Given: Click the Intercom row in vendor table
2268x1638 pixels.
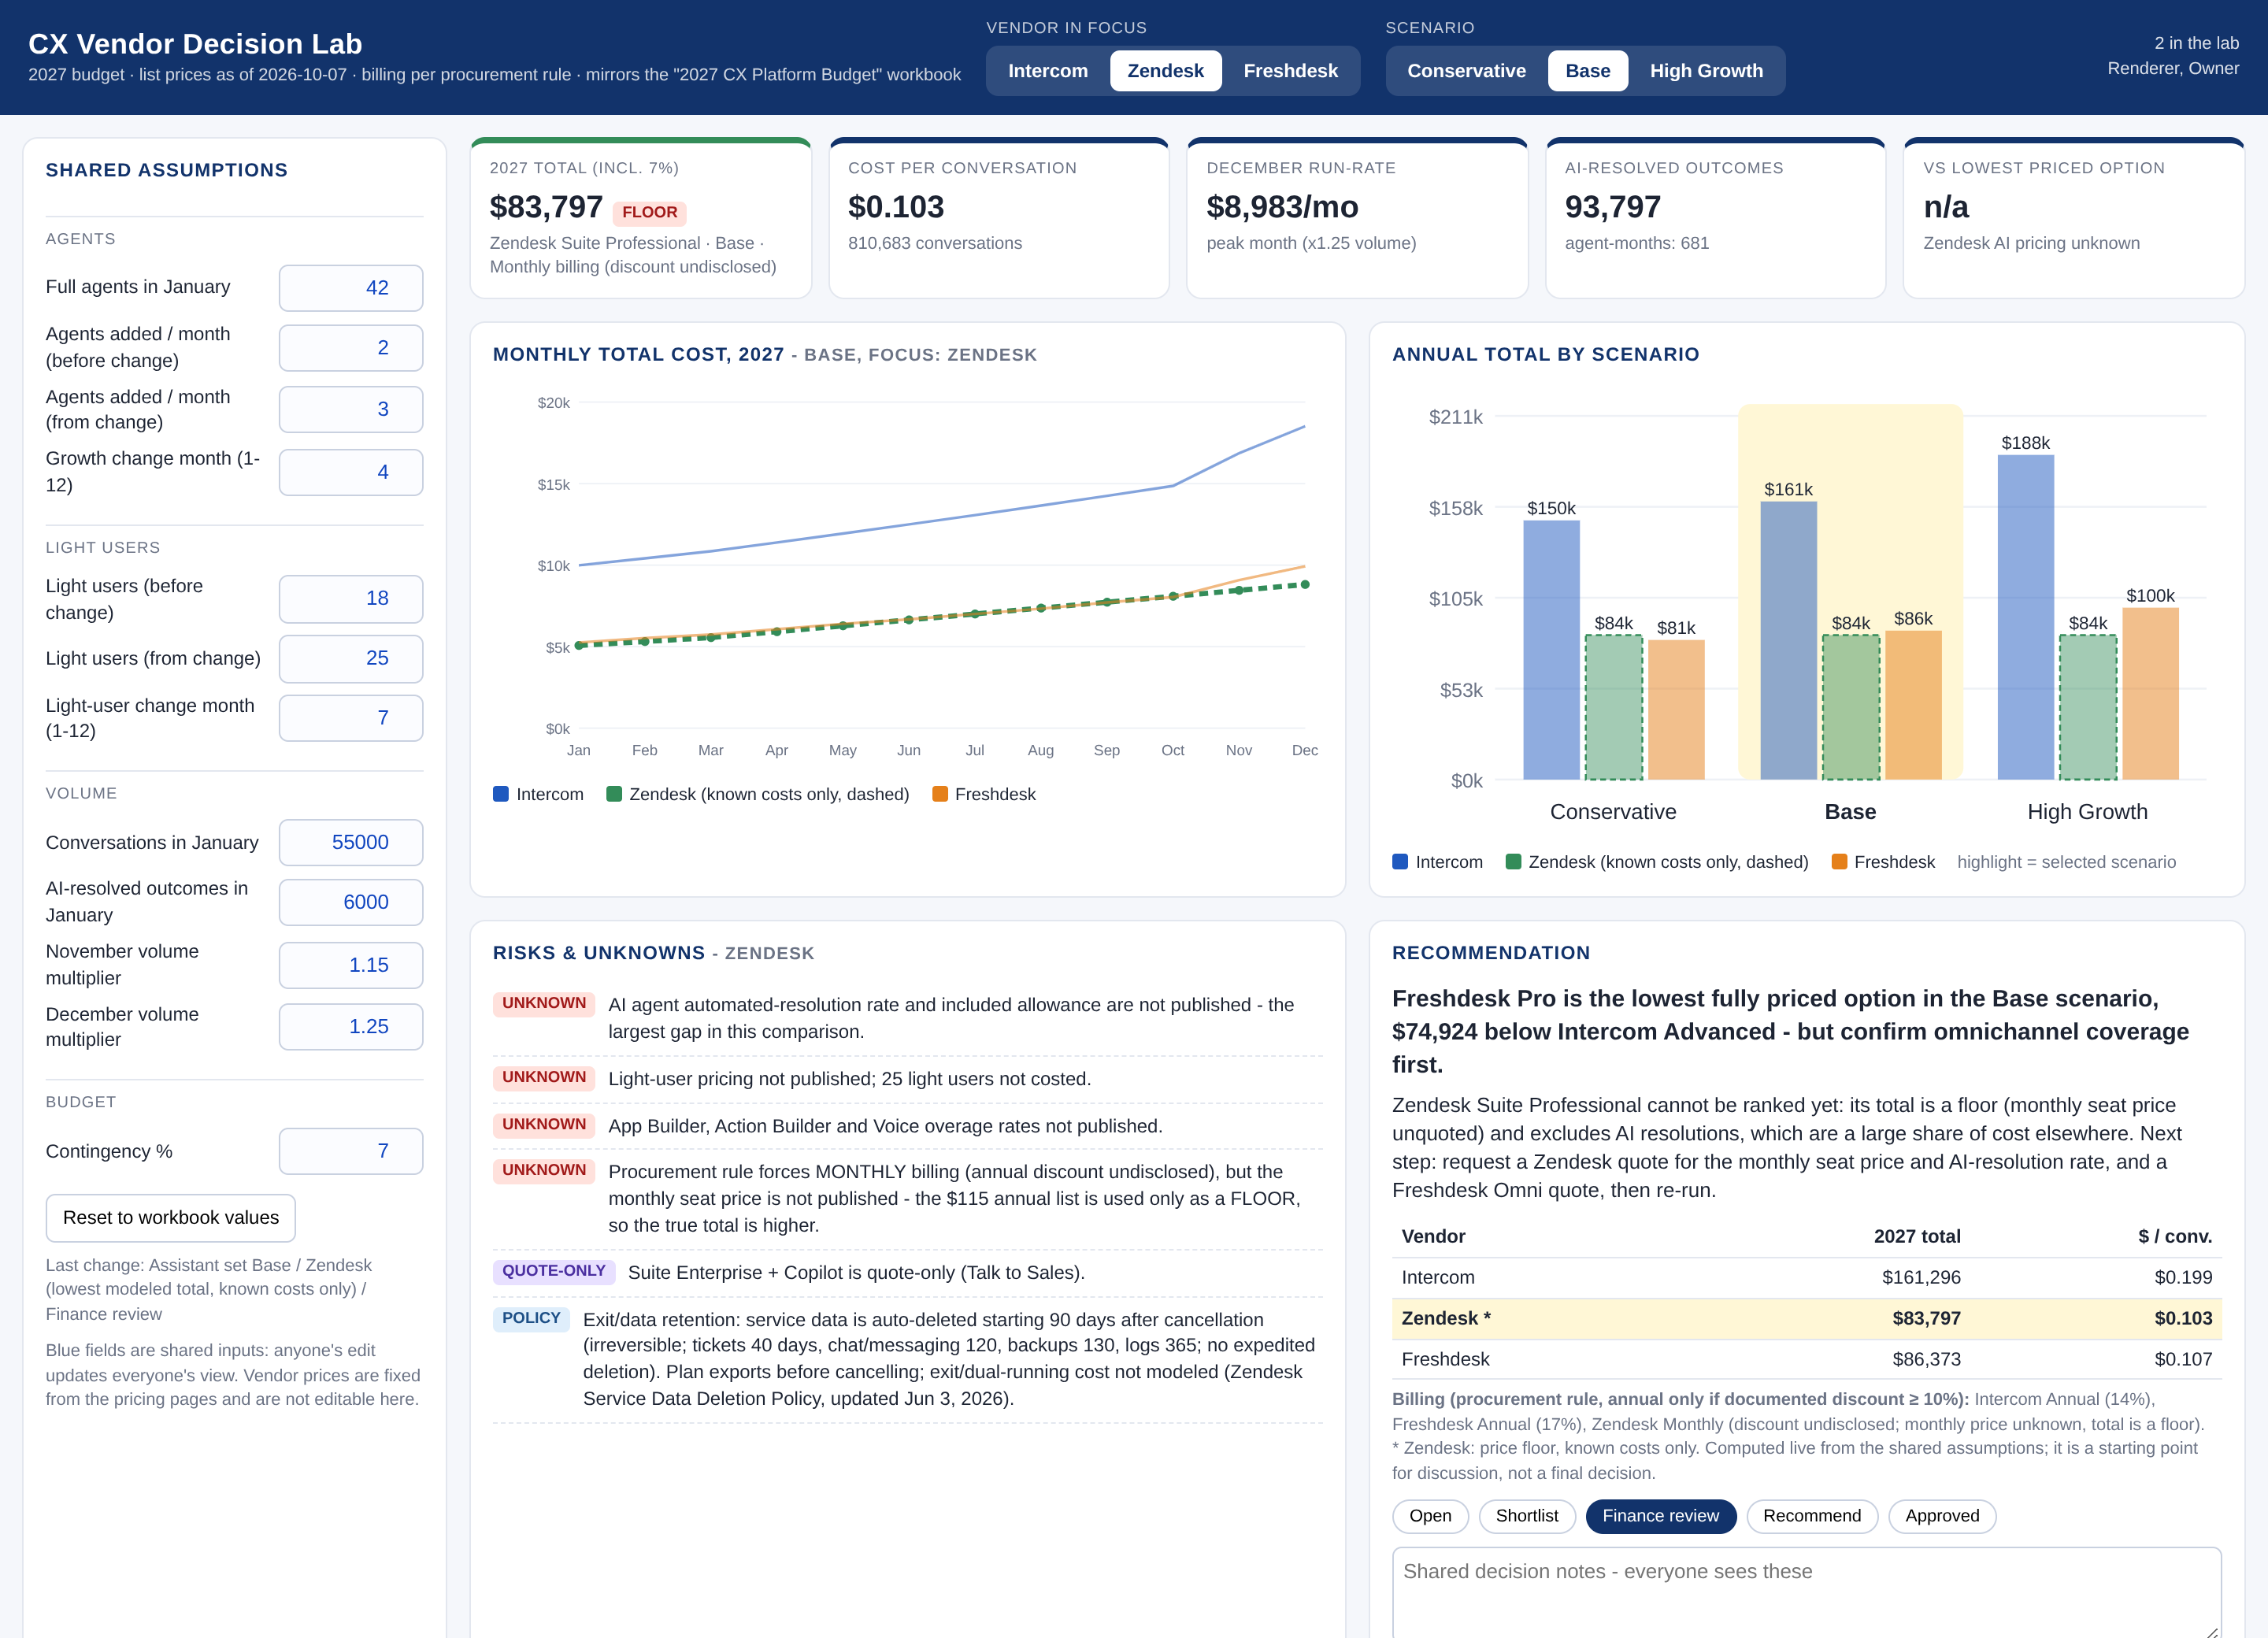Looking at the screenshot, I should (x=1806, y=1278).
